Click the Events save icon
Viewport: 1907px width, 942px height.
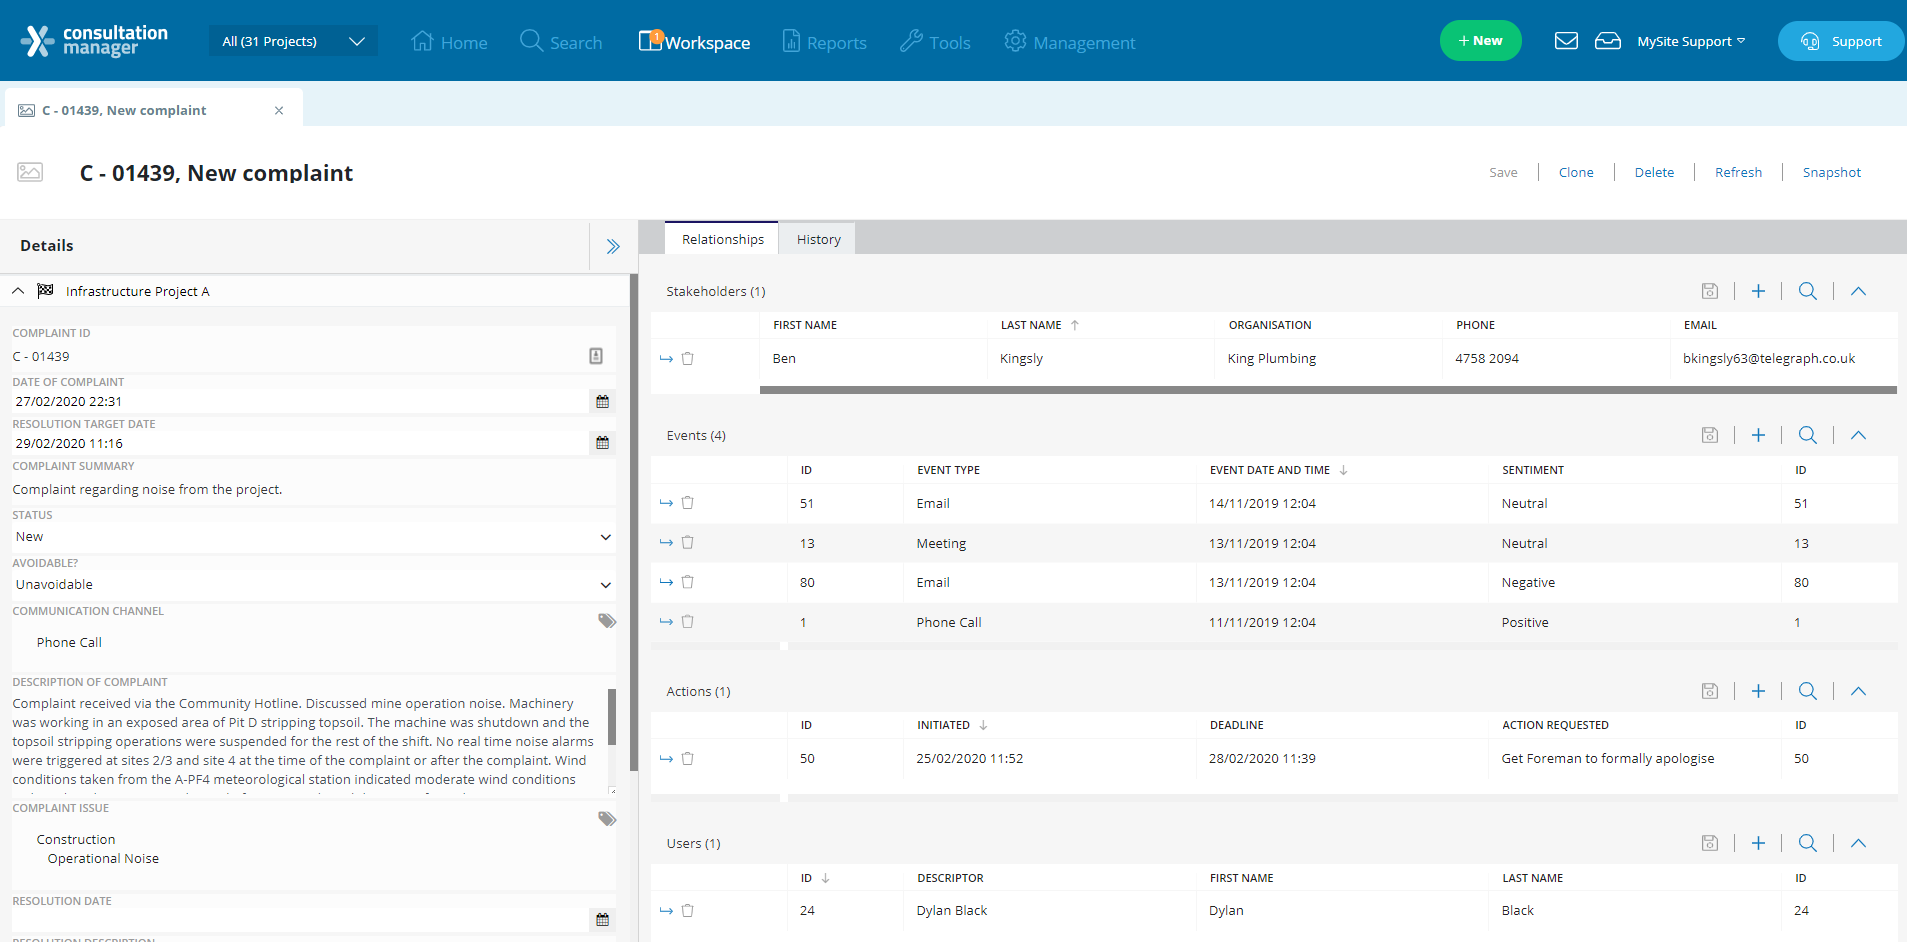1710,435
